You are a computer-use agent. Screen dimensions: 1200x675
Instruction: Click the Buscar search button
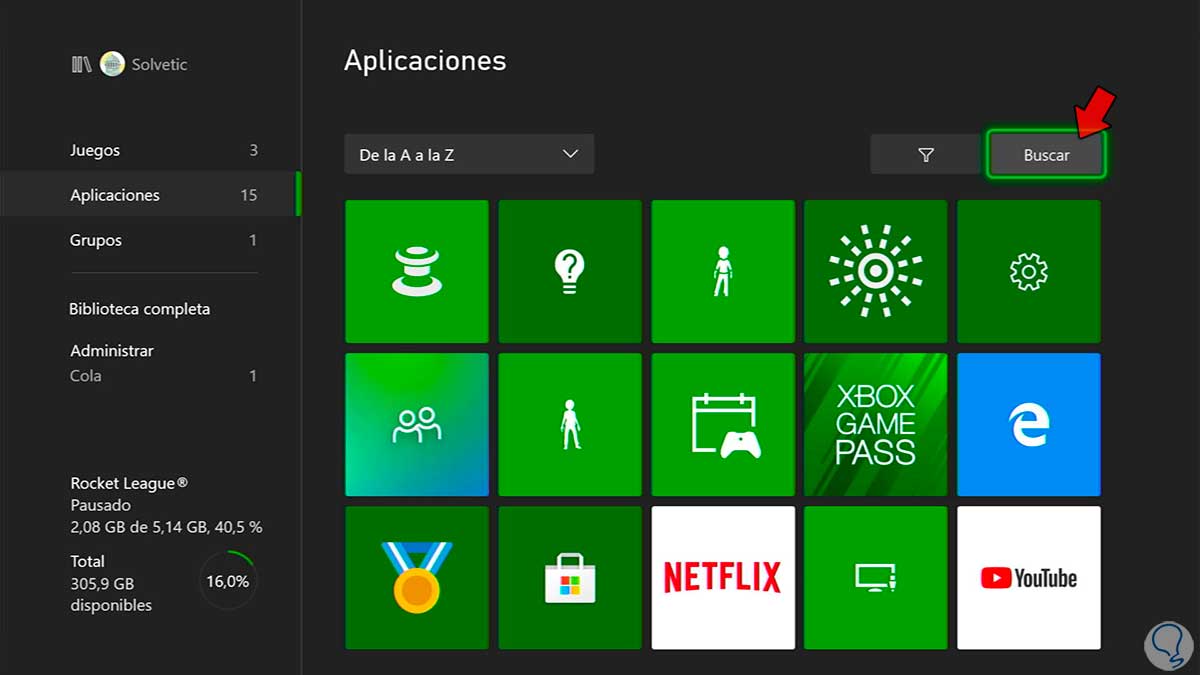(x=1046, y=155)
